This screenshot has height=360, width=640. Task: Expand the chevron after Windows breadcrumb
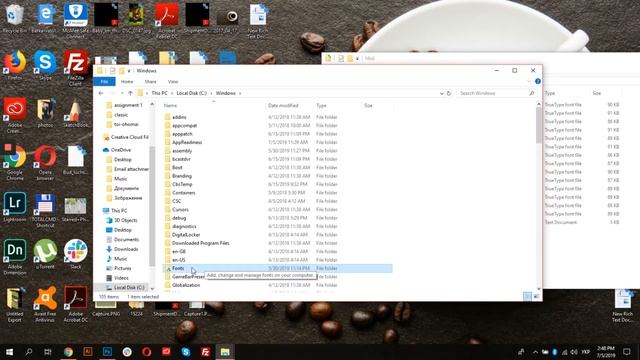[x=240, y=93]
